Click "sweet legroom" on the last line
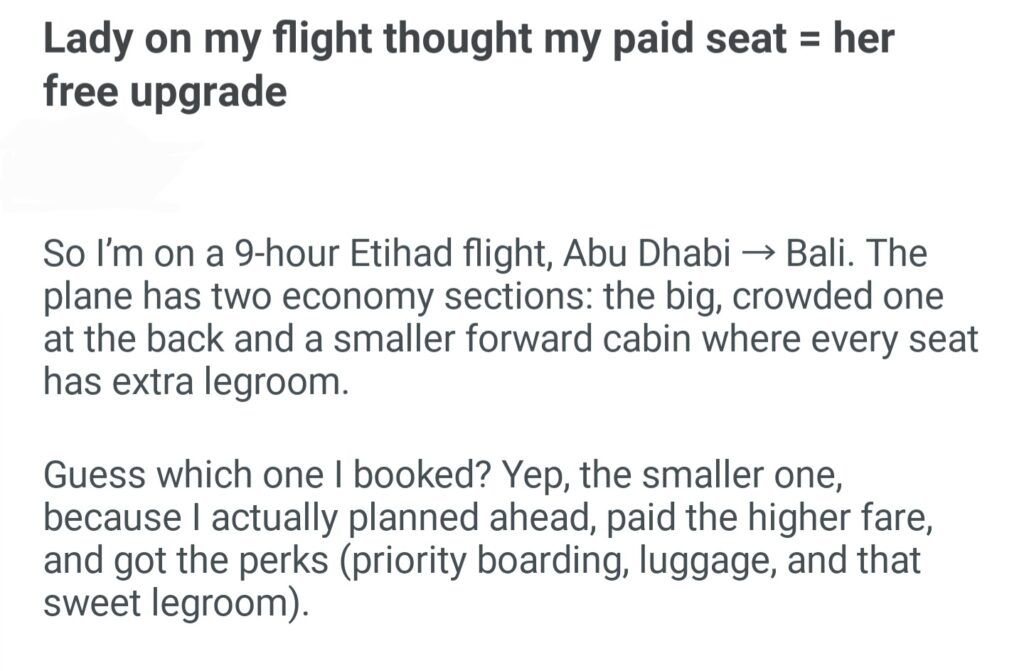 click(x=166, y=604)
